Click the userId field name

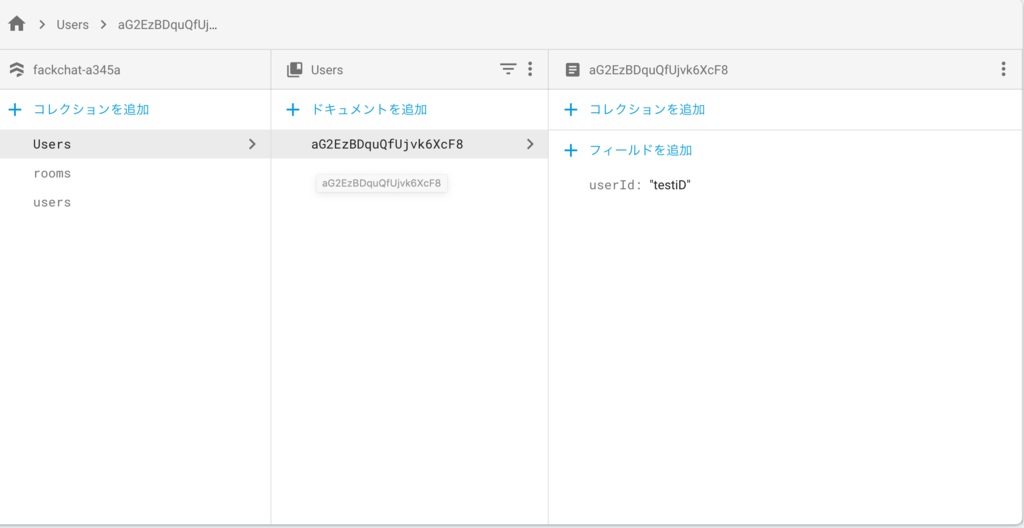[612, 186]
